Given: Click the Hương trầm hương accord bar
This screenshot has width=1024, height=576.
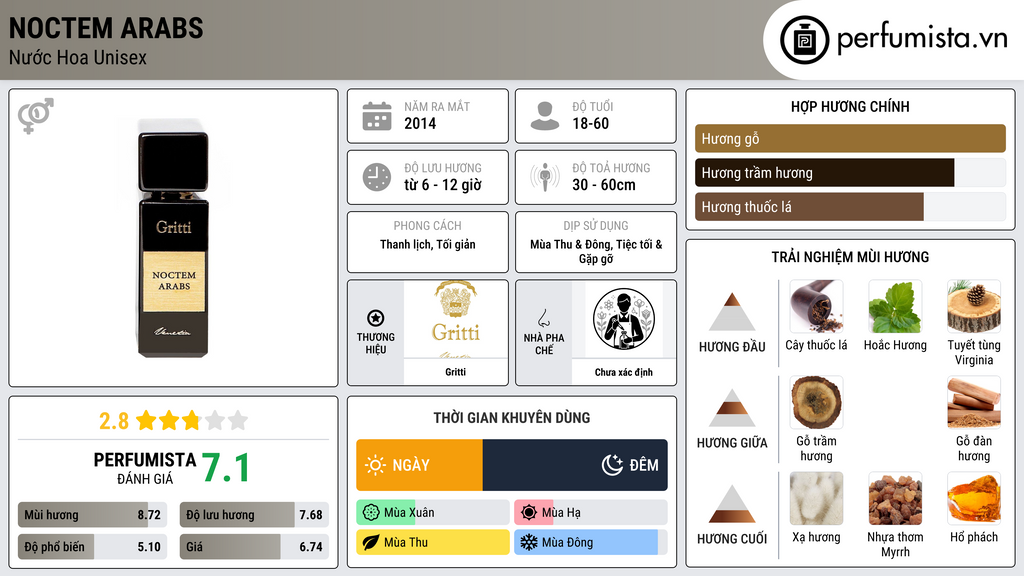Looking at the screenshot, I should pyautogui.click(x=850, y=173).
